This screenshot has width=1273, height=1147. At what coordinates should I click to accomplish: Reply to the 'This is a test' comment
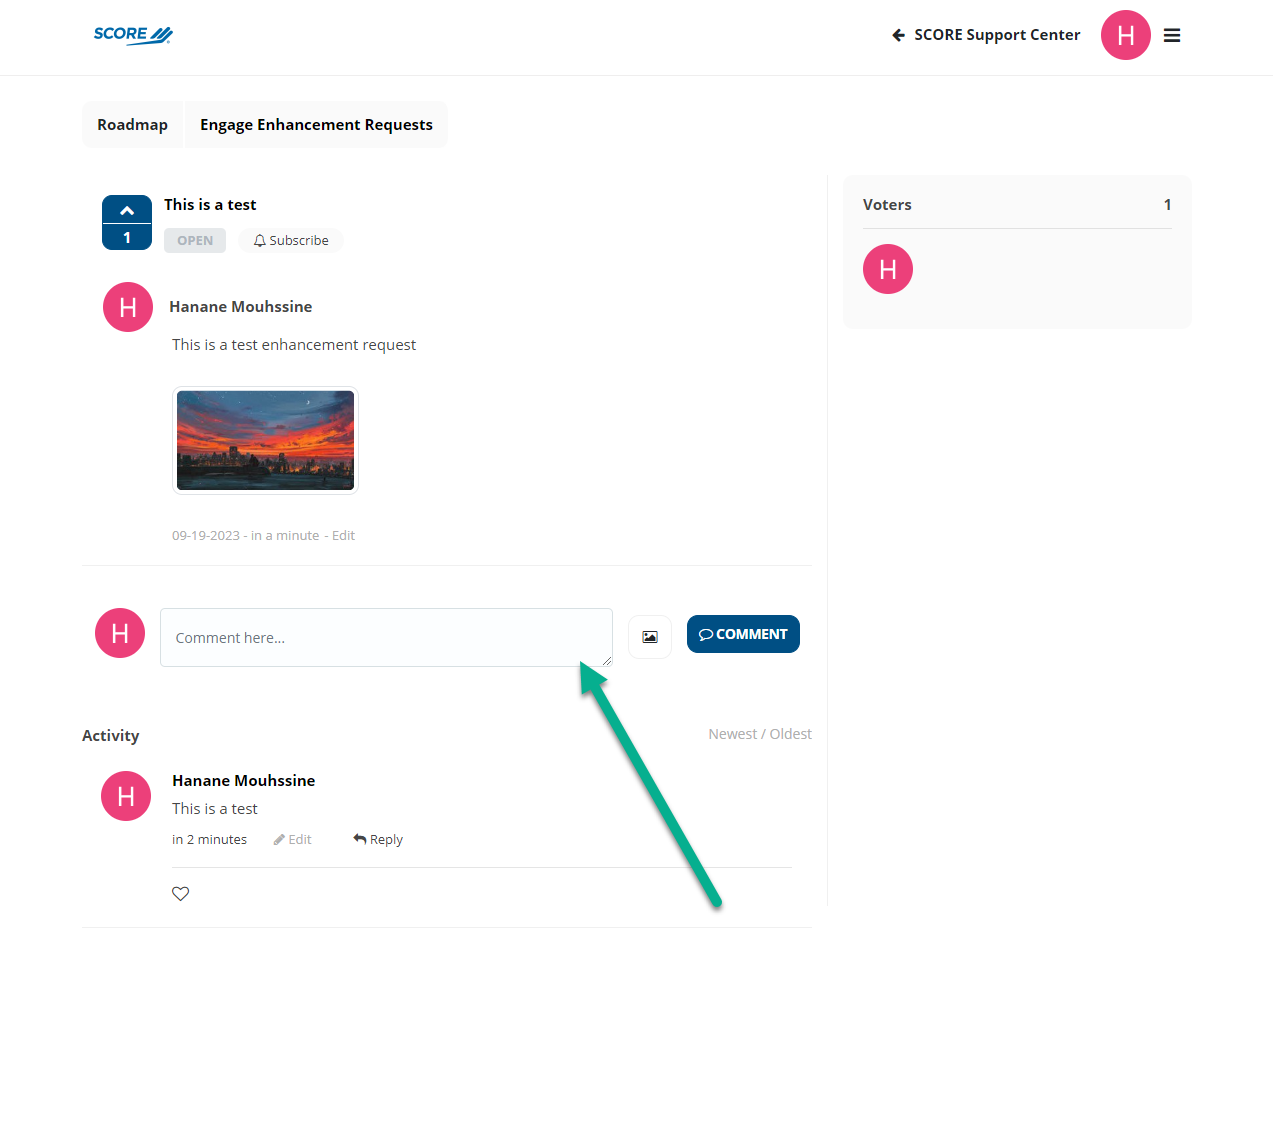[378, 840]
